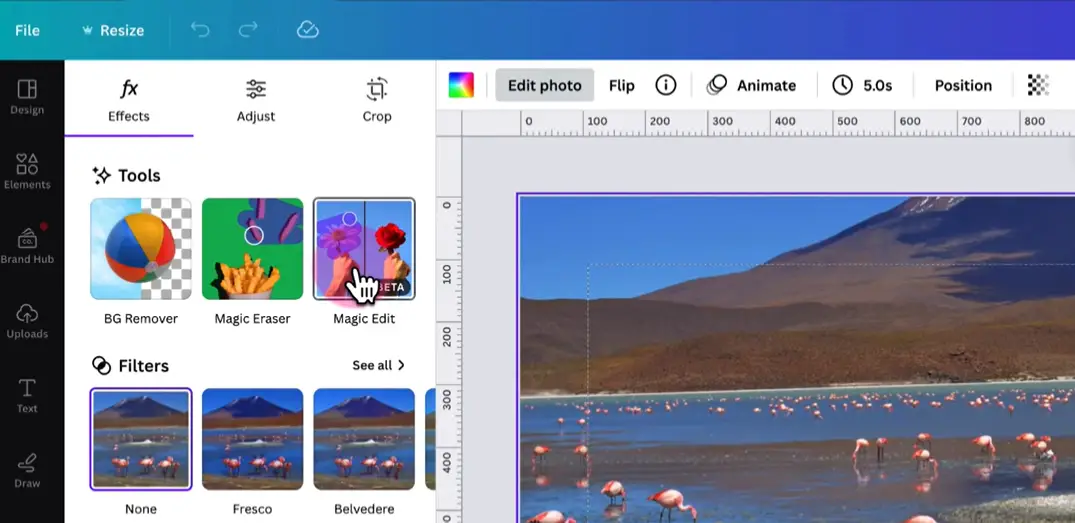
Task: Undo the last action
Action: point(200,29)
